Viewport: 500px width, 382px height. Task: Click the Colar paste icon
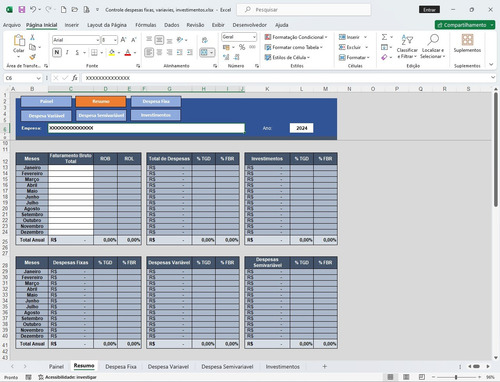point(19,40)
